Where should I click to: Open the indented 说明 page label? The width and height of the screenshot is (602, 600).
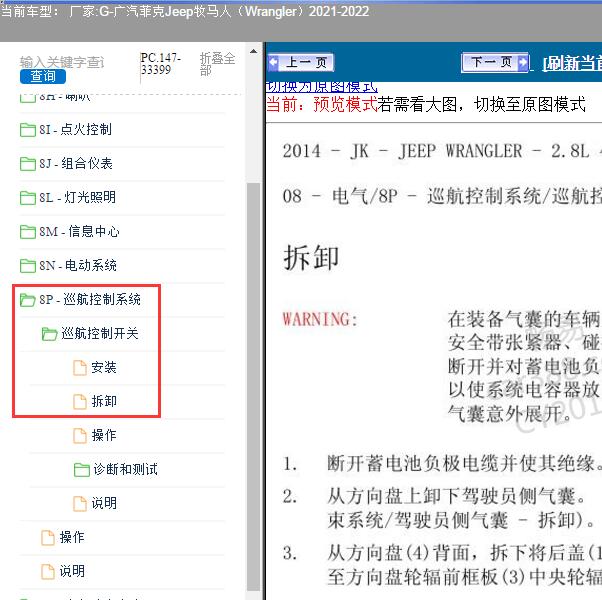[x=104, y=503]
